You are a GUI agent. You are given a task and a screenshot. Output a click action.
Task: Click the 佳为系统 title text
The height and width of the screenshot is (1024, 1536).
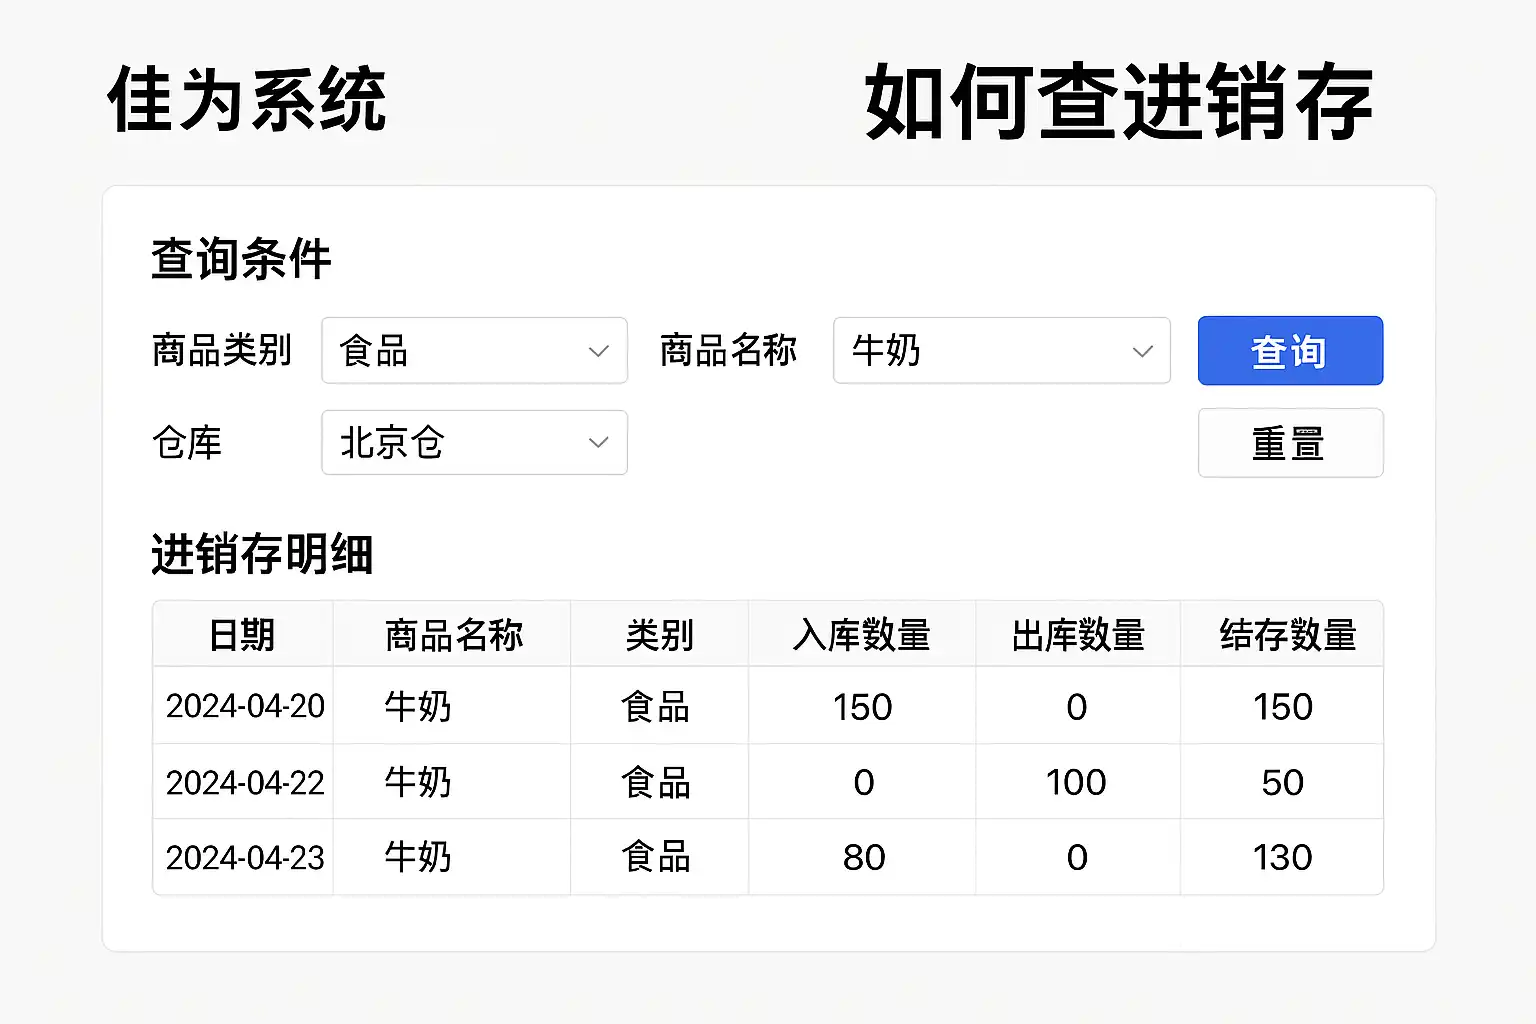[x=247, y=100]
